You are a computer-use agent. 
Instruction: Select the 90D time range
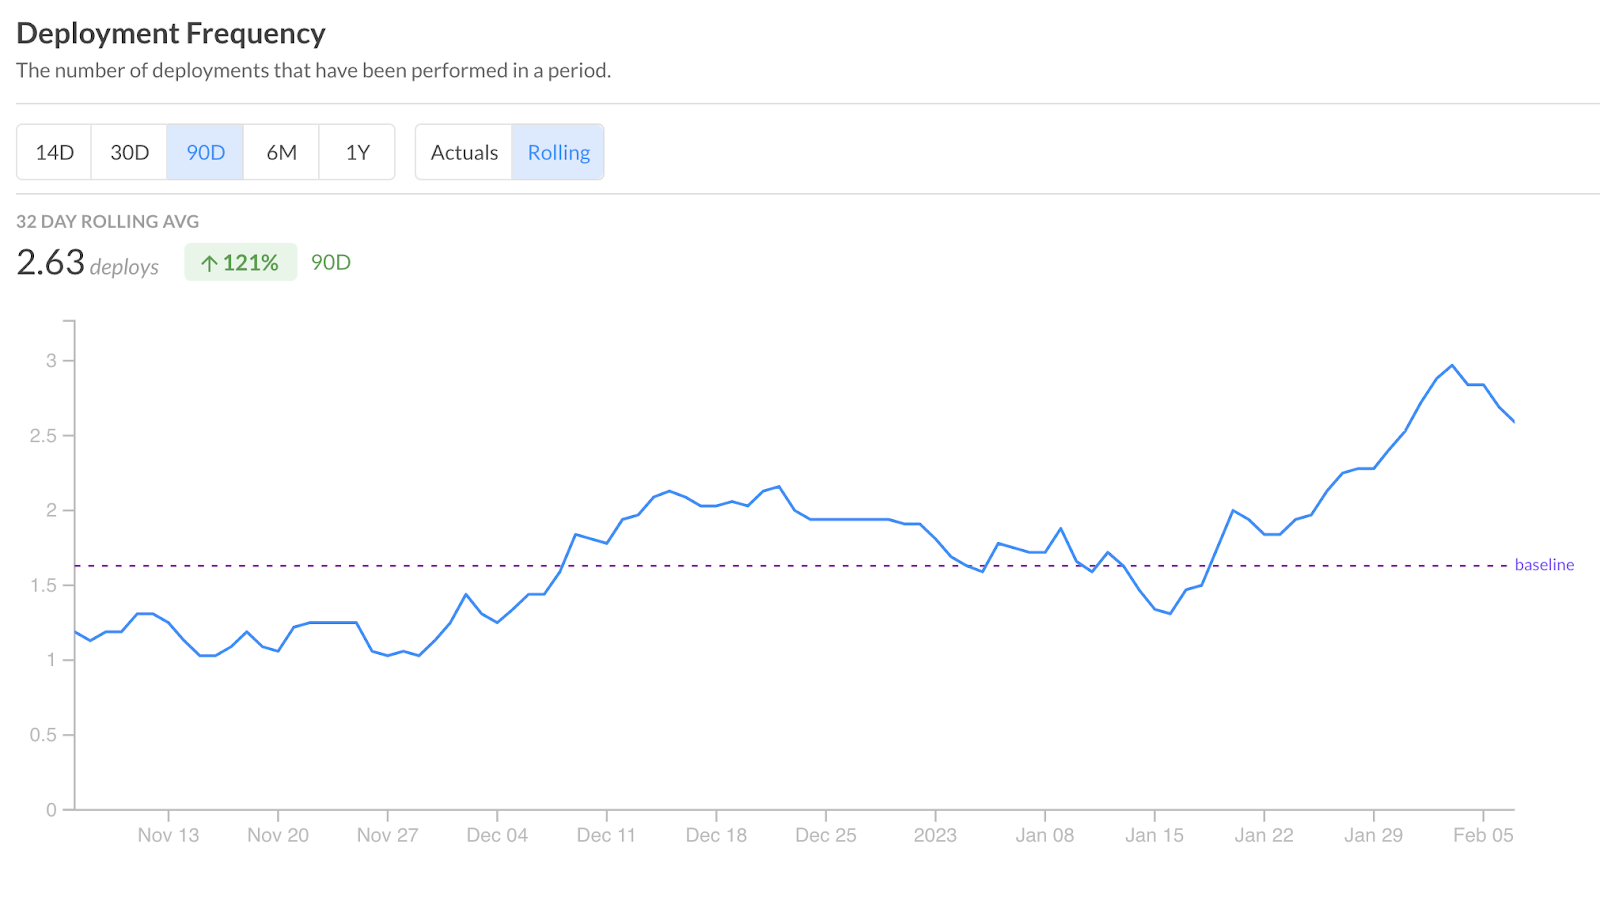click(205, 152)
